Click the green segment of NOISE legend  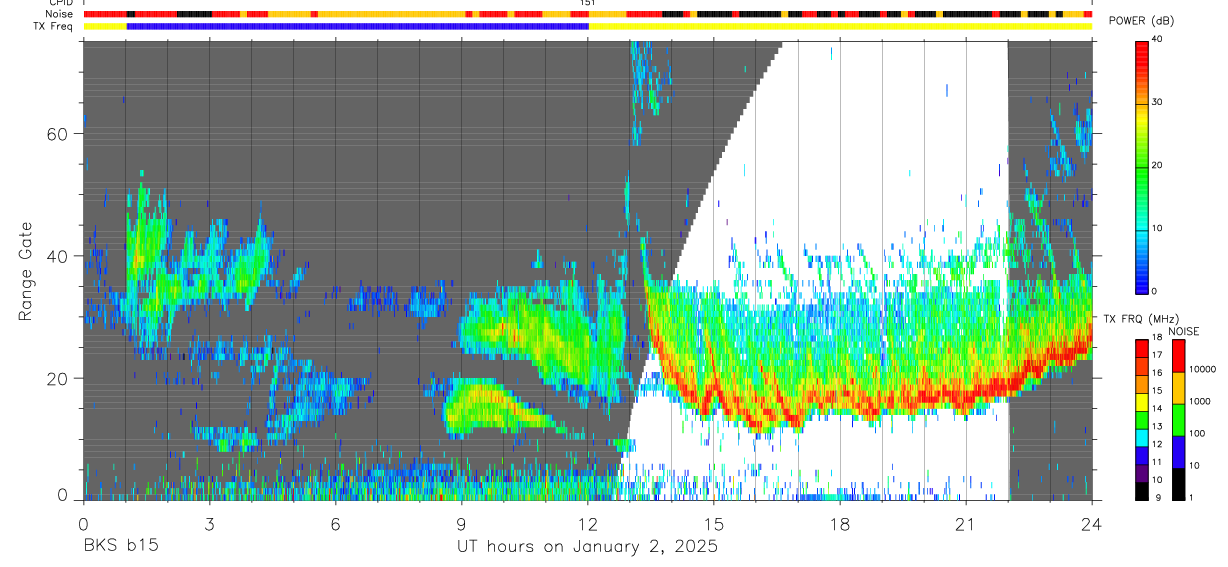(x=1178, y=420)
